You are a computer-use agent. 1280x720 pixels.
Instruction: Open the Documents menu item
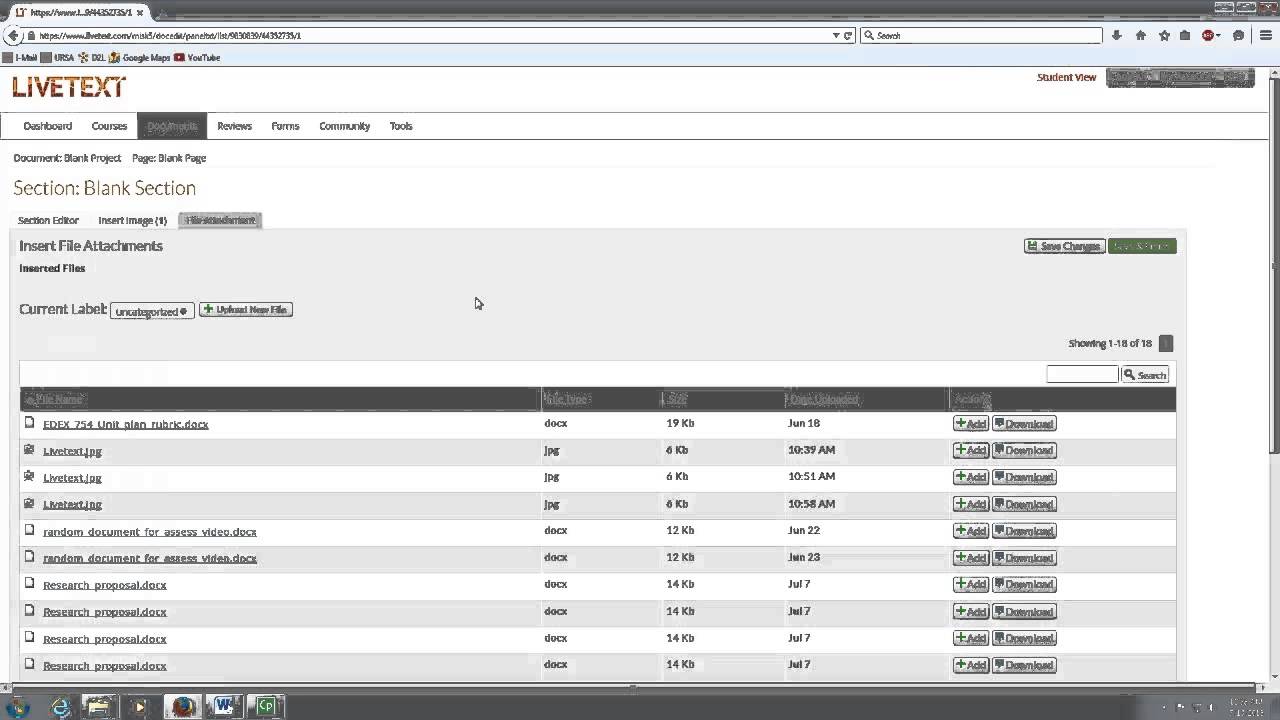172,126
